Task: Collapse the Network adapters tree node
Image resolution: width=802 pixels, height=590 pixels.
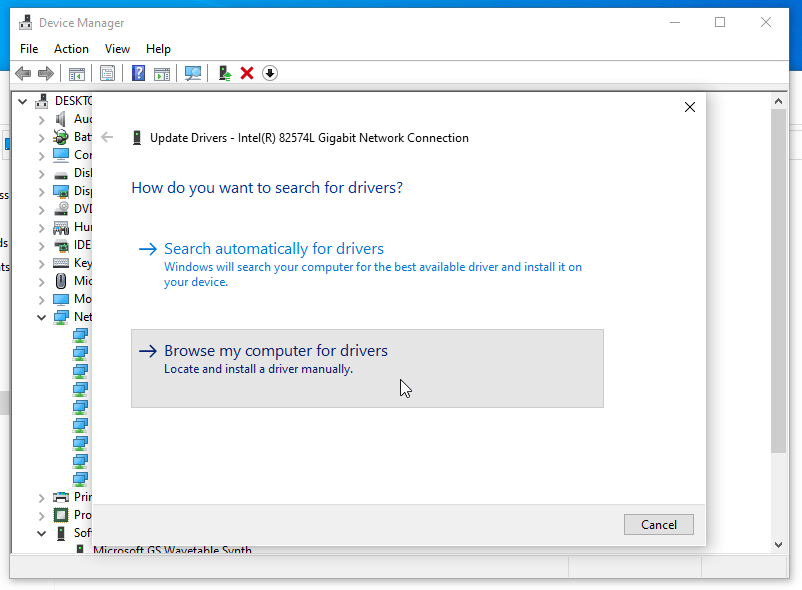Action: pos(41,317)
